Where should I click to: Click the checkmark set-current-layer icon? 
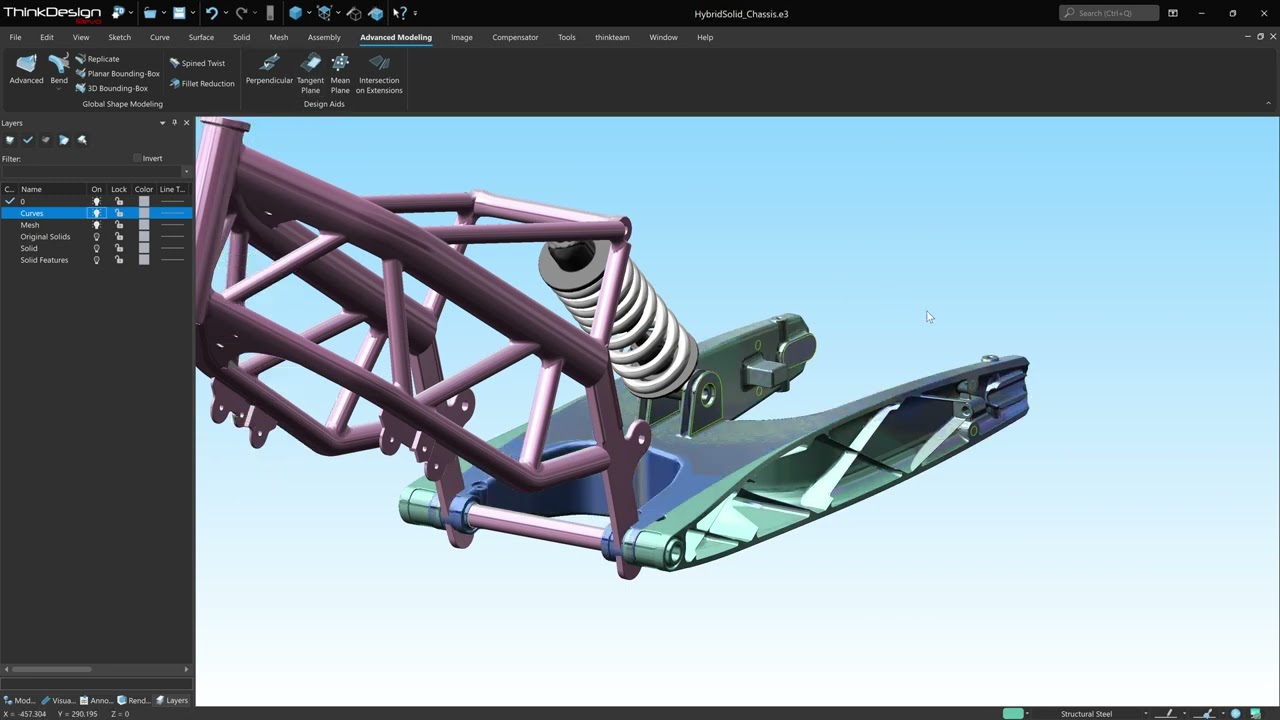(28, 140)
